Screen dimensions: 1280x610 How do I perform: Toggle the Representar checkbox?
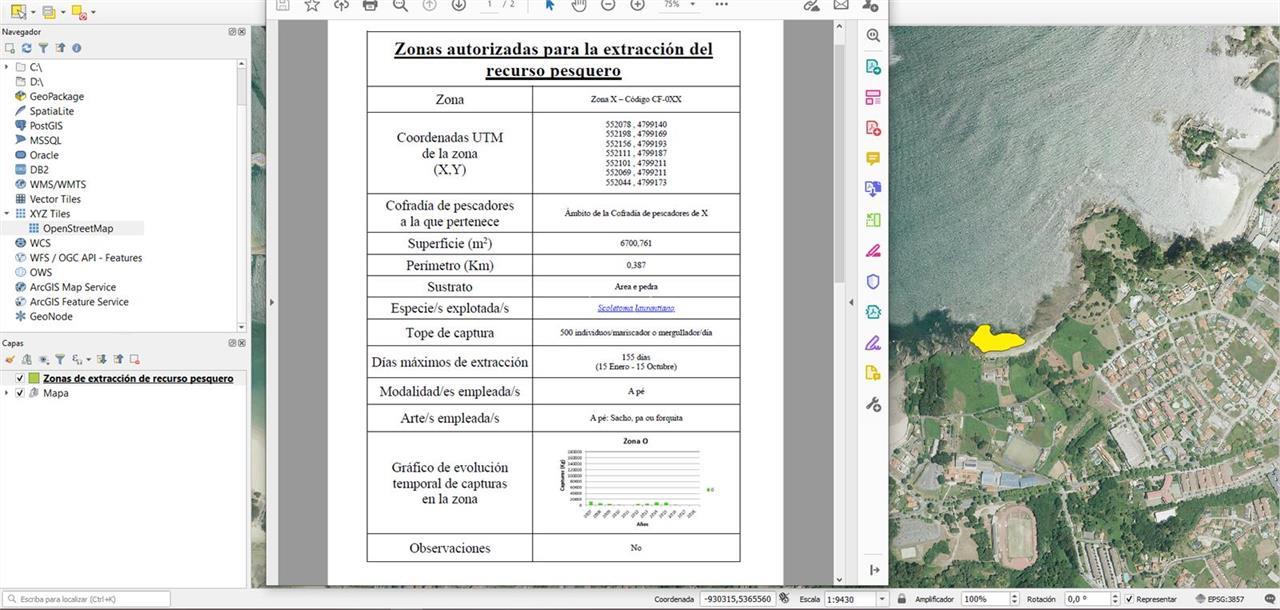tap(1130, 599)
